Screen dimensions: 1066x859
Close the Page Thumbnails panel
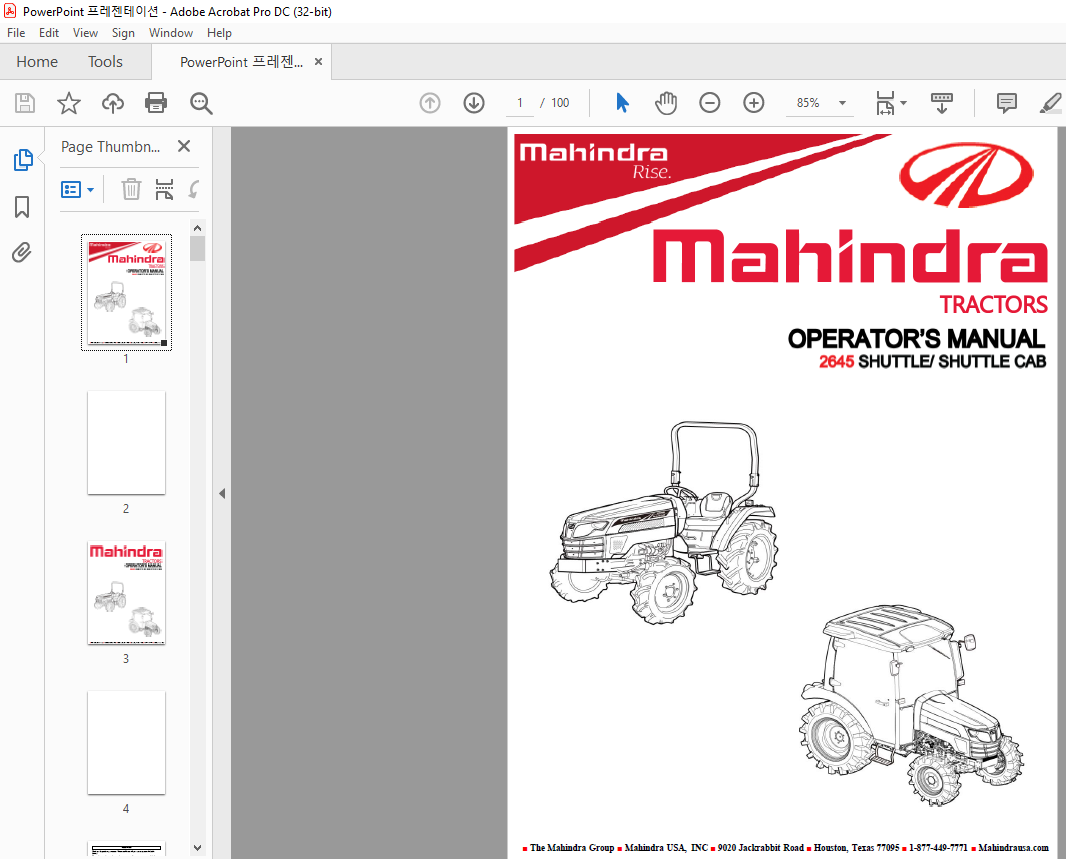coord(184,146)
